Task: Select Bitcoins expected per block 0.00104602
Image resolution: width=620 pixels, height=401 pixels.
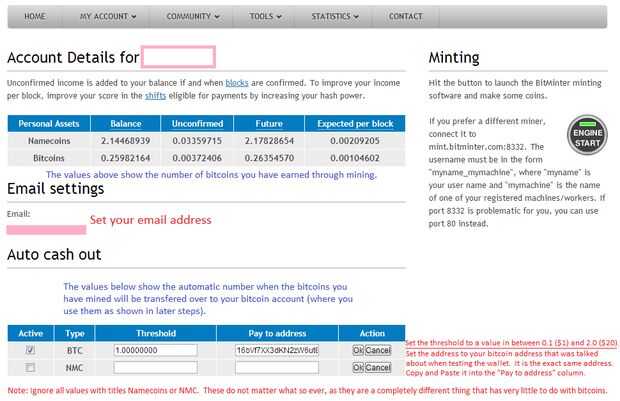Action: [355, 158]
